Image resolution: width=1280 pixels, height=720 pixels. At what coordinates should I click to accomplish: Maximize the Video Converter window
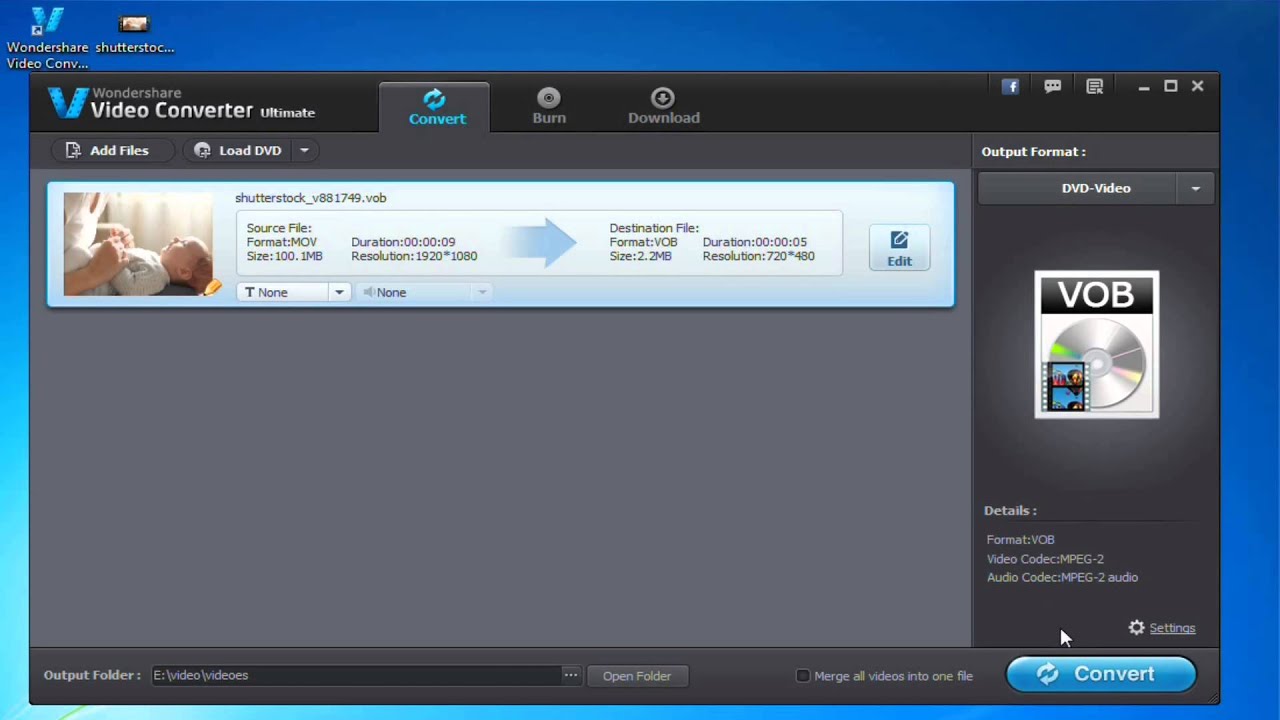[1170, 87]
